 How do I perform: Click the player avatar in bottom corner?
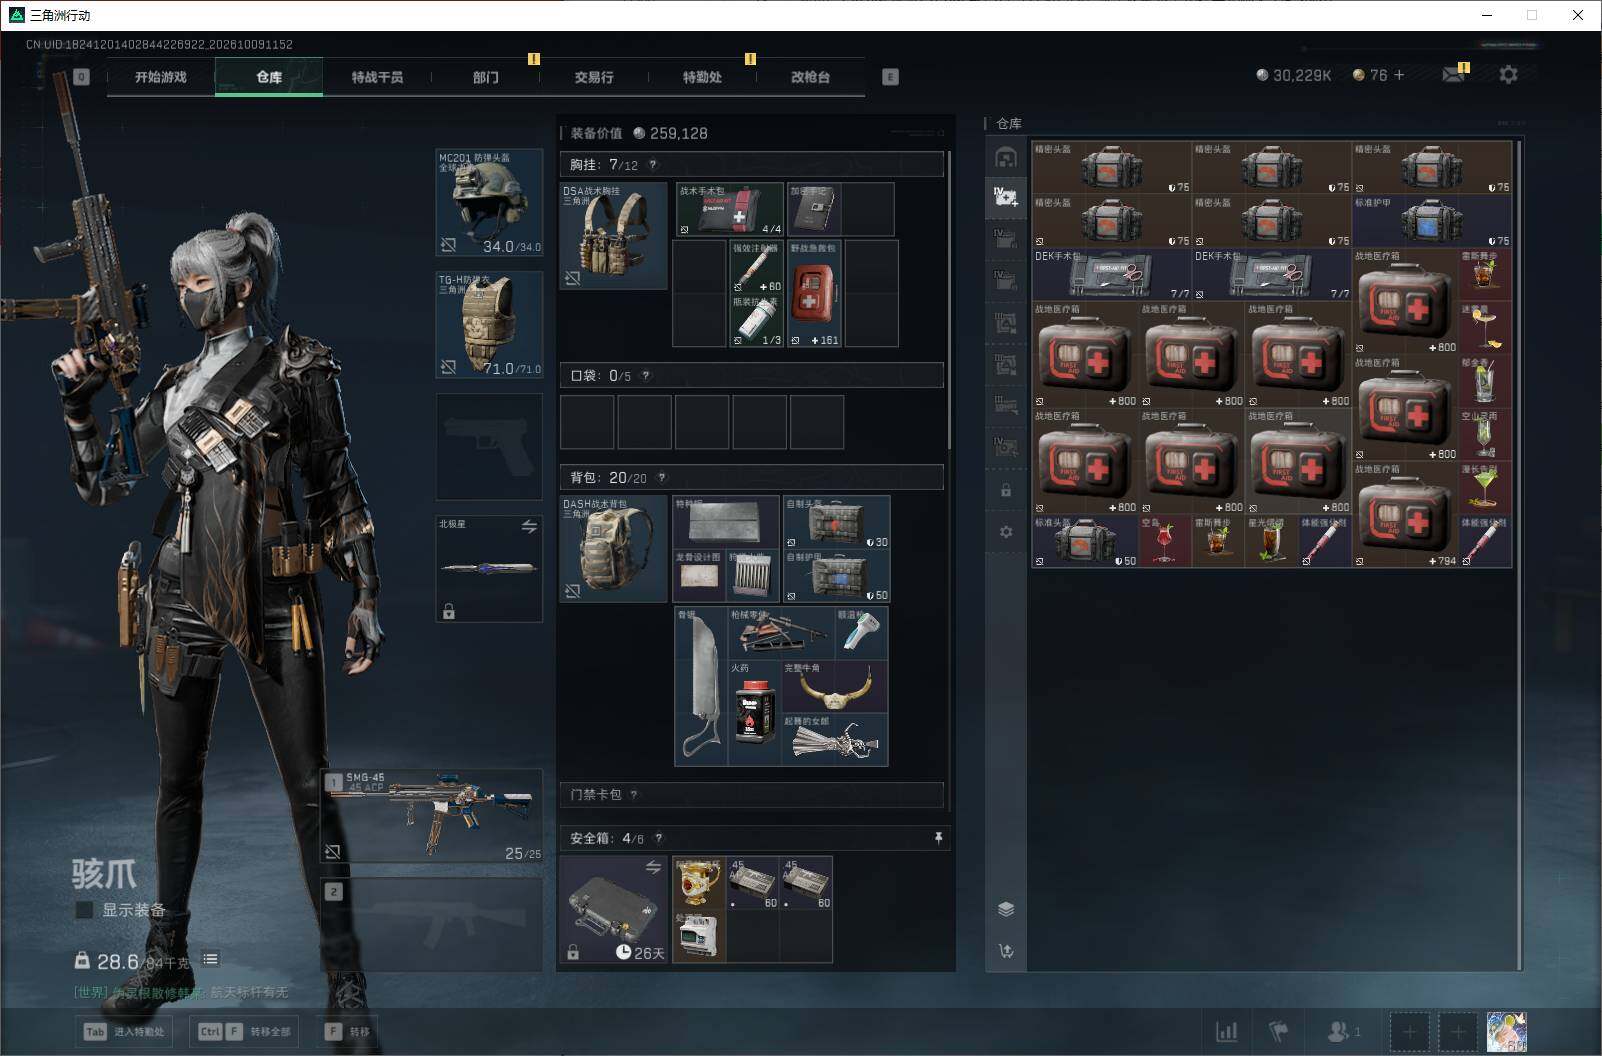[1506, 1031]
